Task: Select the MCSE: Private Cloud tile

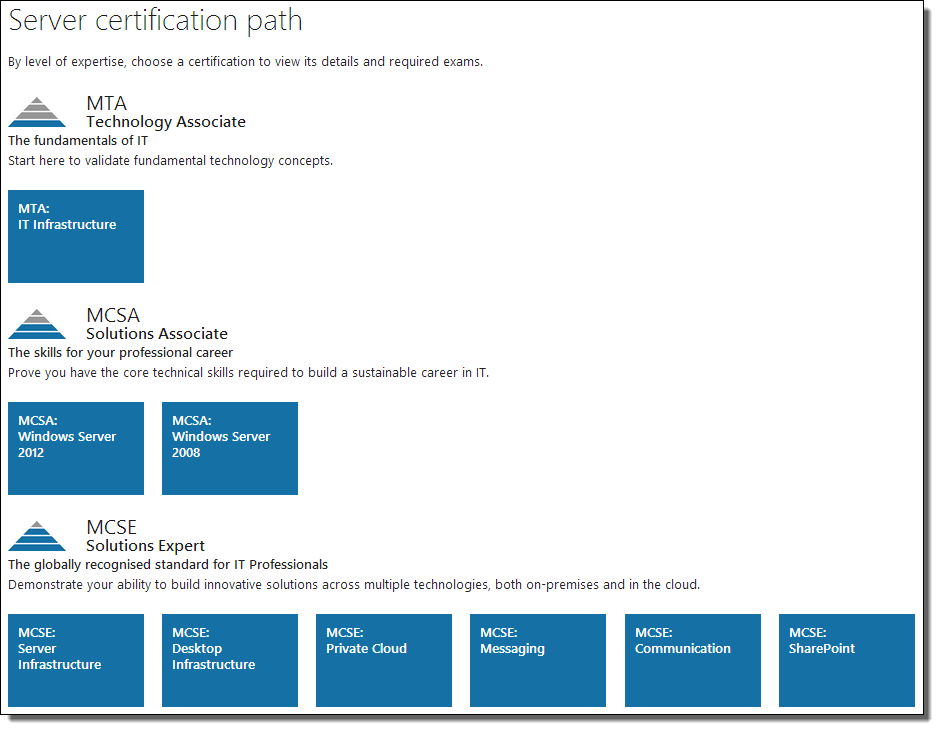Action: (383, 660)
